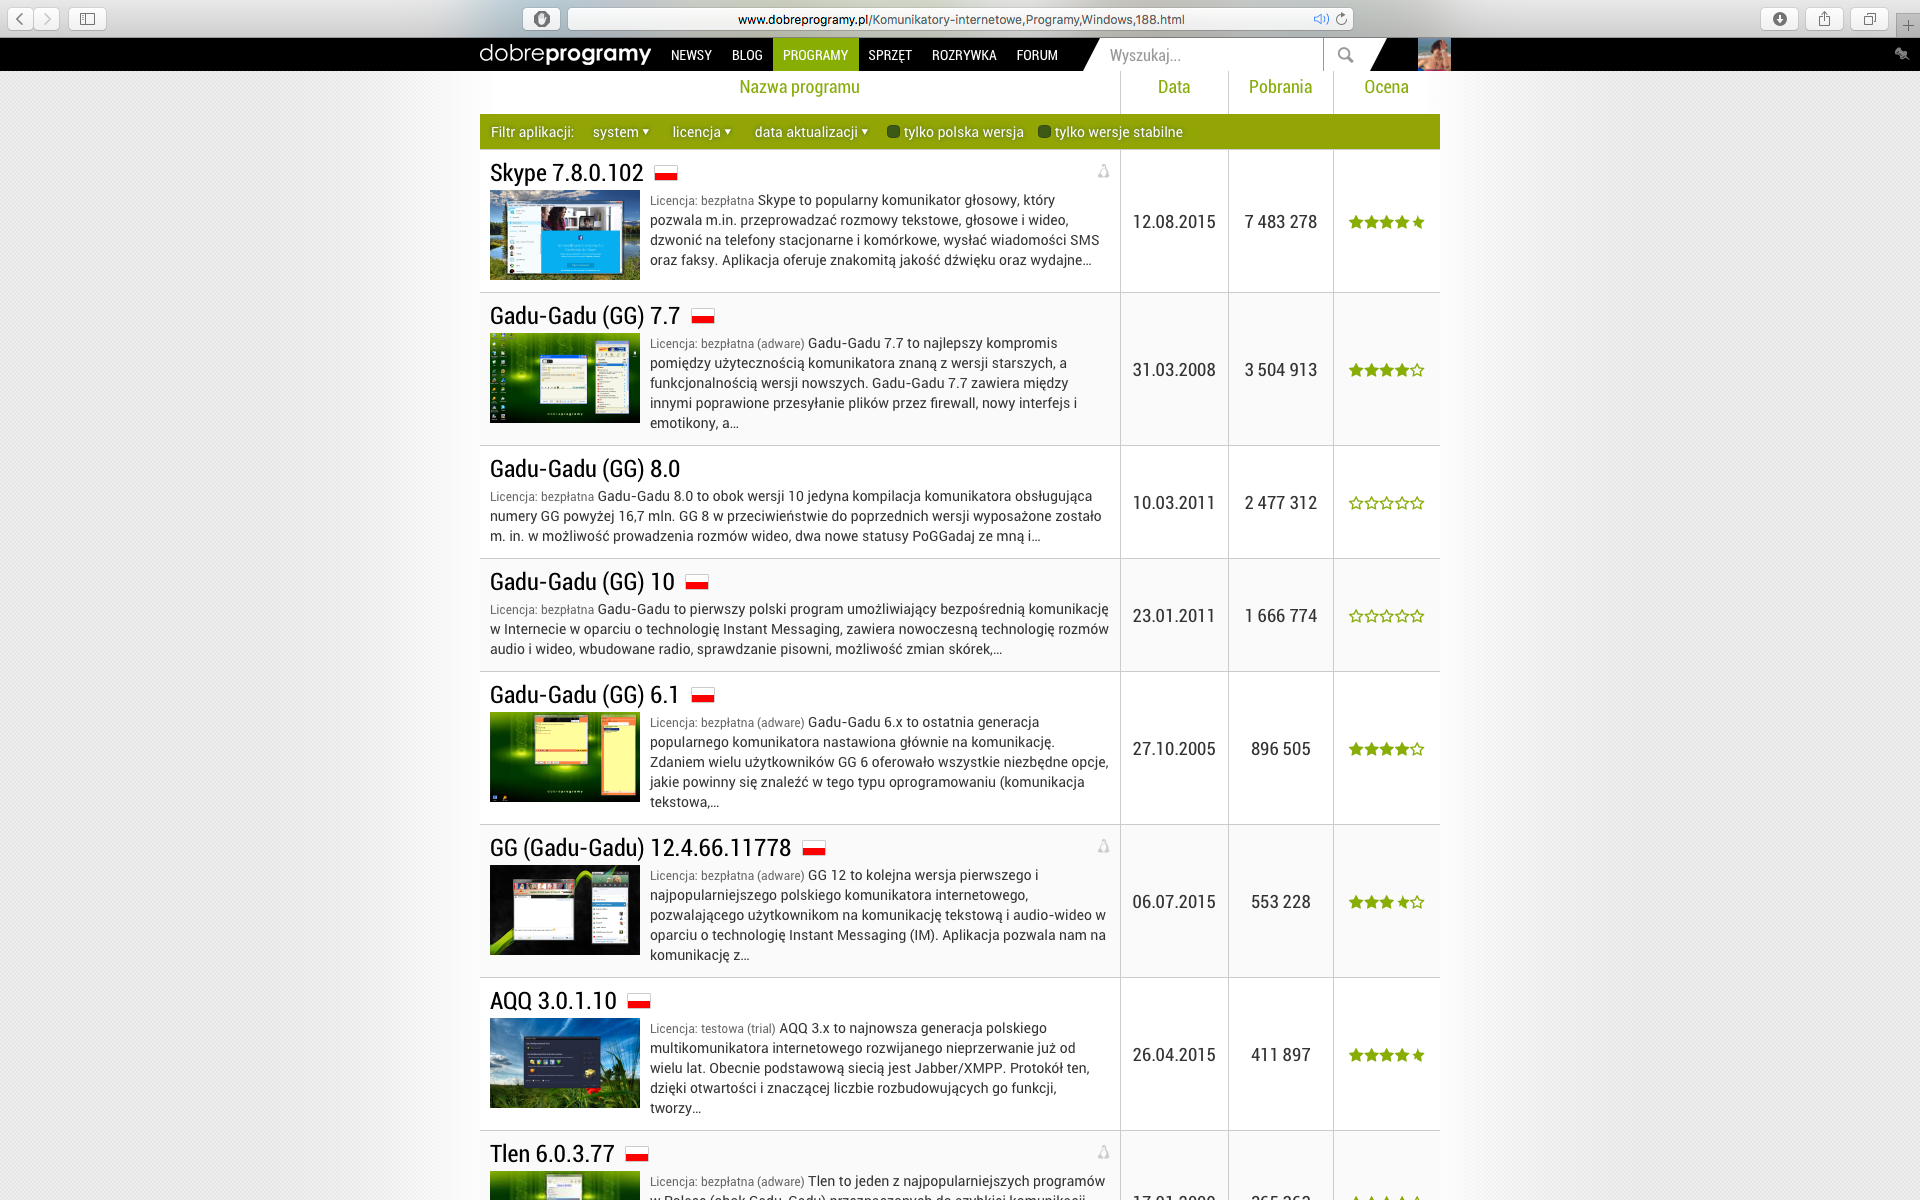1920x1200 pixels.
Task: Click the bell icon in GG 12.4.66.11778 row
Action: (1103, 846)
